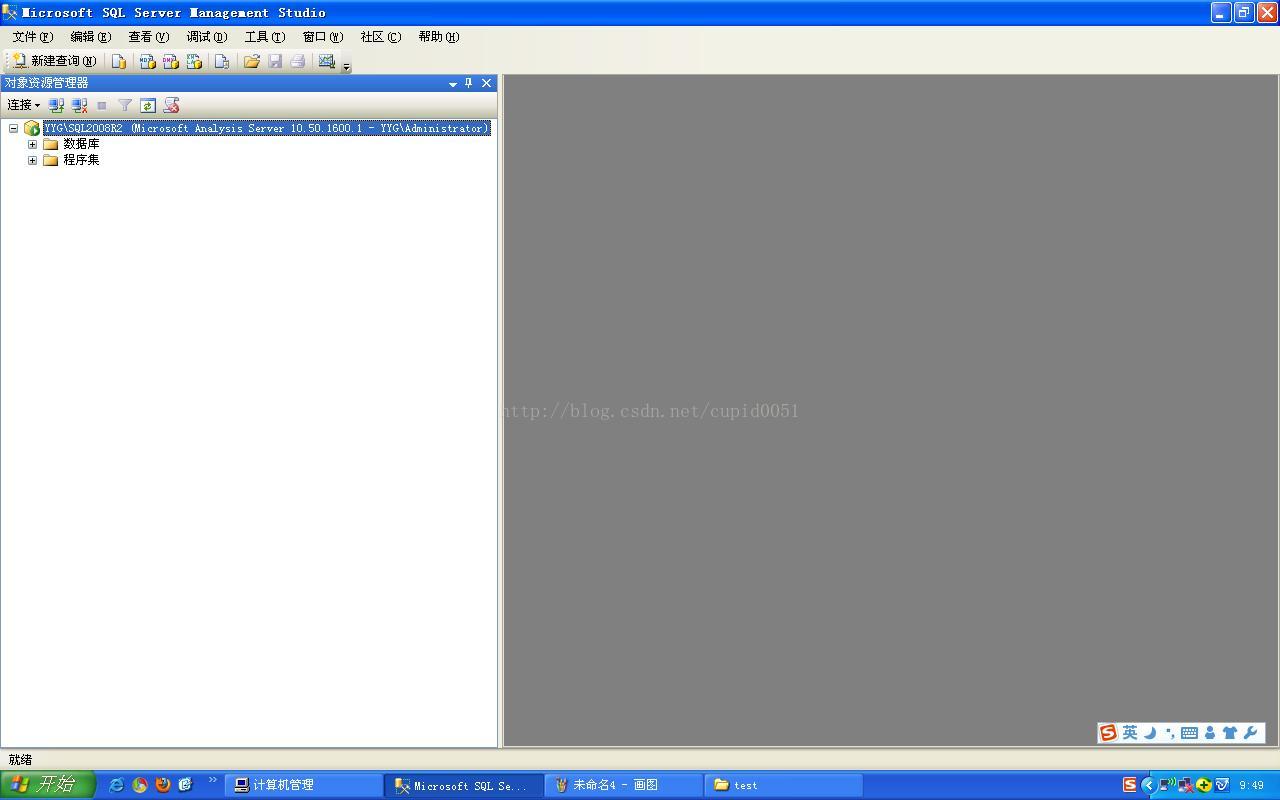Image resolution: width=1280 pixels, height=800 pixels.
Task: Toggle auto-hide pin for Object Explorer
Action: tap(469, 83)
